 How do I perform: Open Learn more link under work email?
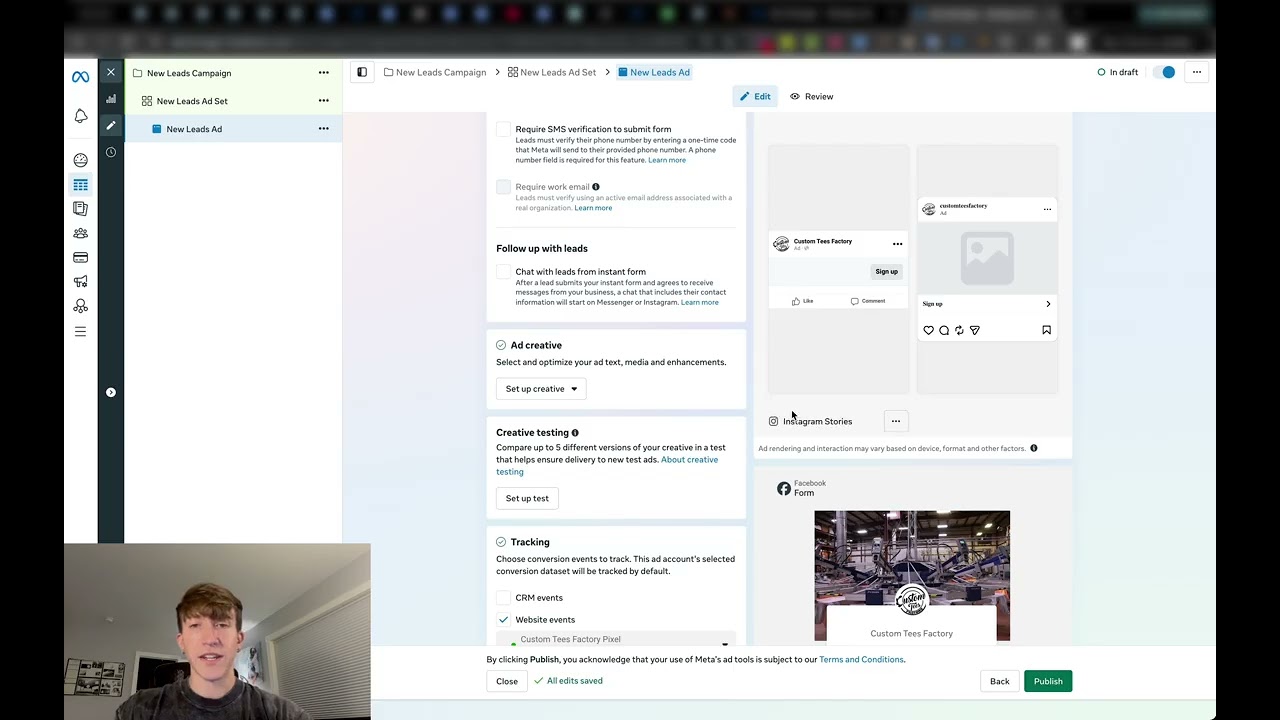pyautogui.click(x=593, y=208)
